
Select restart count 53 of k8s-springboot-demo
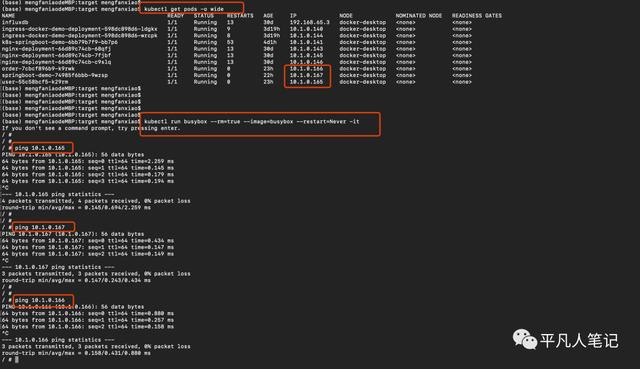pos(230,42)
